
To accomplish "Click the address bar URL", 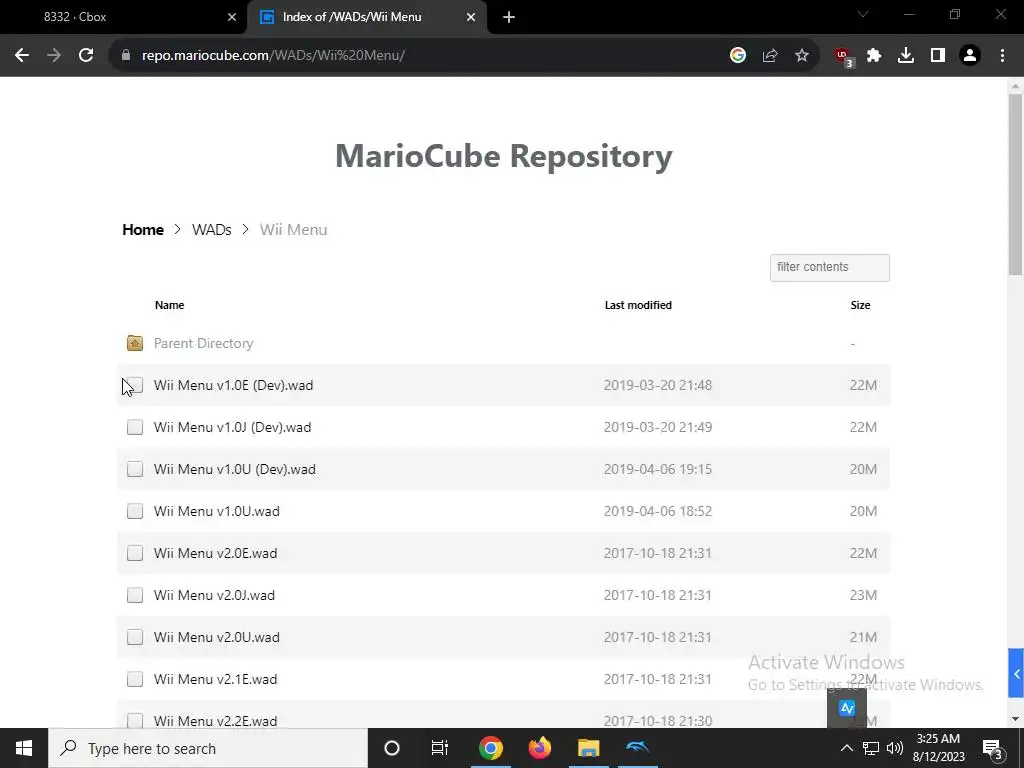I will click(273, 56).
